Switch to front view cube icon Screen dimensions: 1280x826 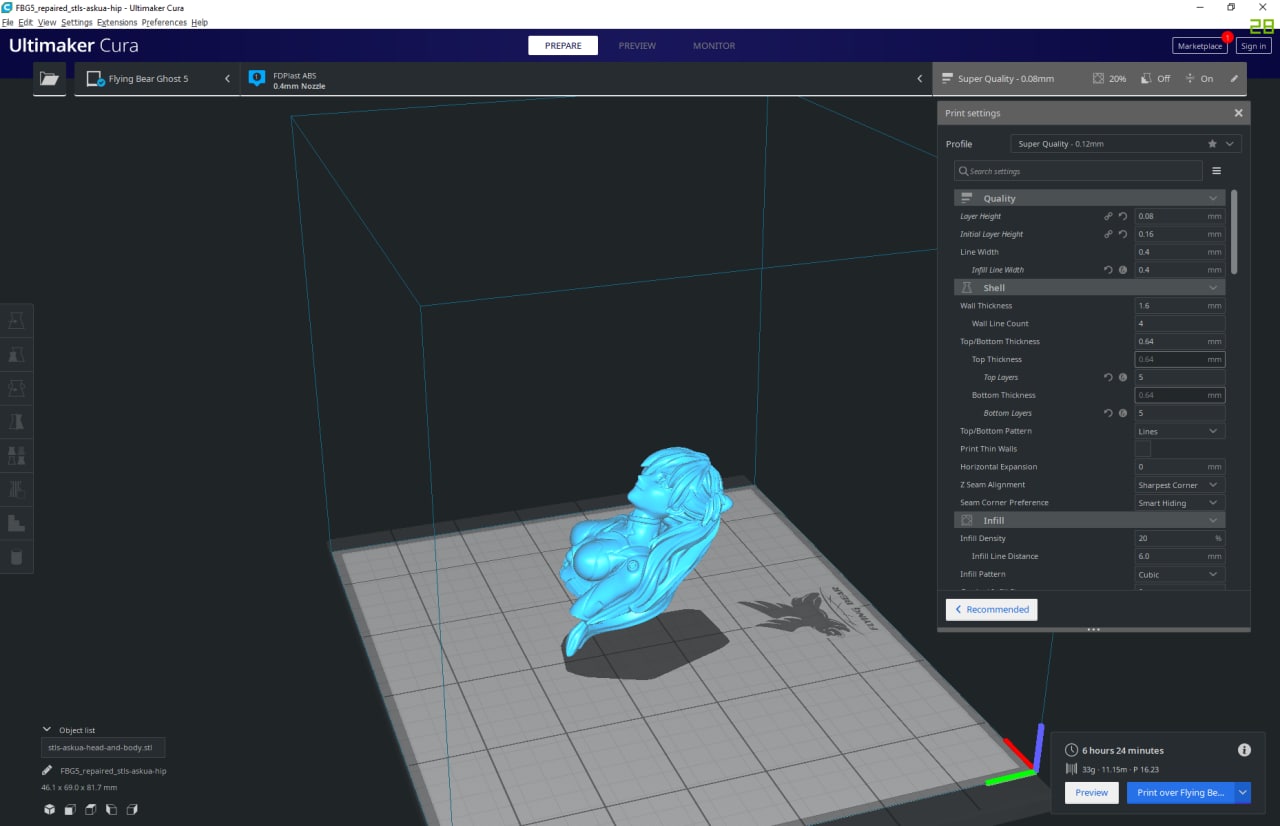pyautogui.click(x=70, y=809)
